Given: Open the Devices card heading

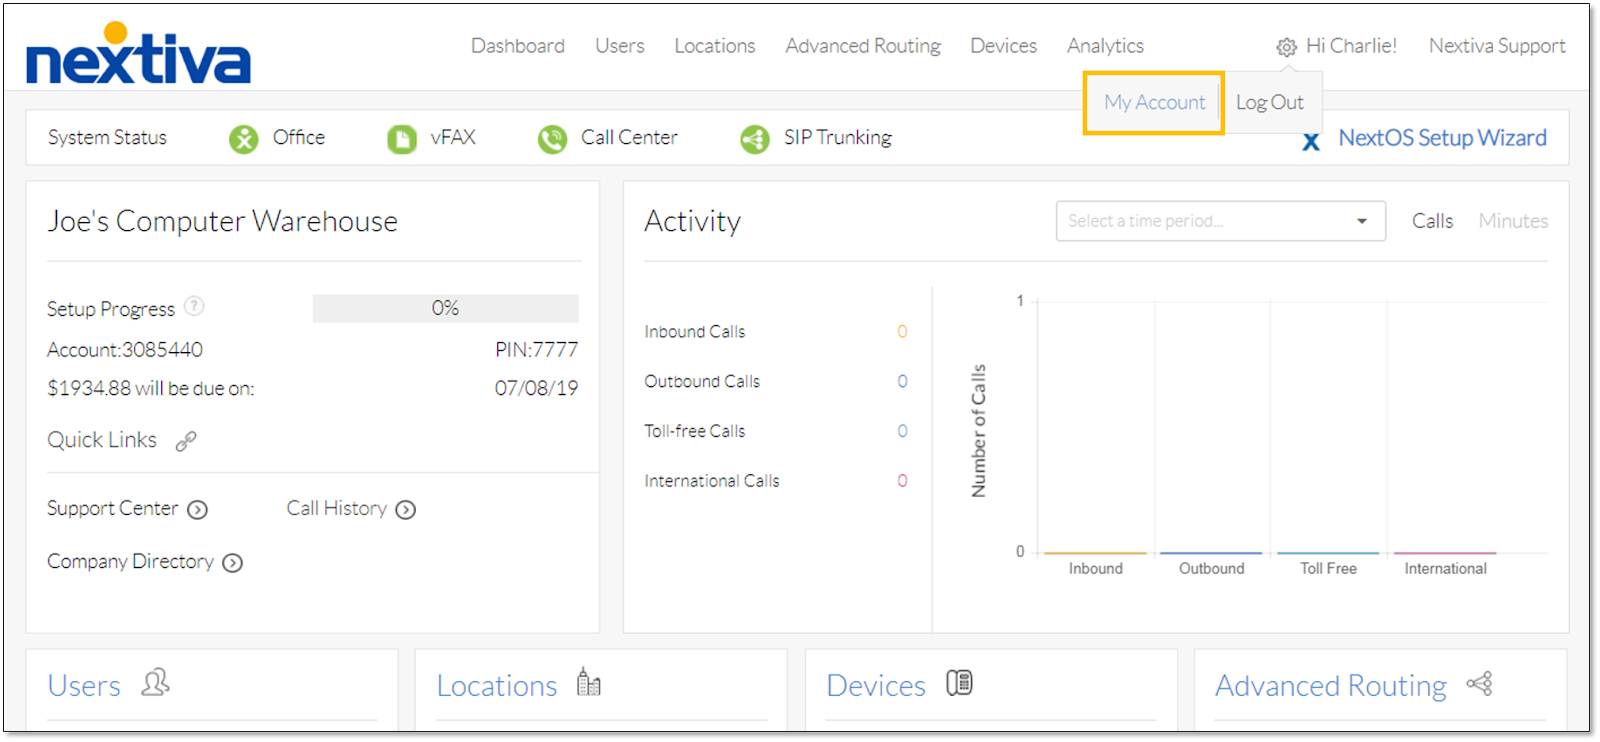Looking at the screenshot, I should point(876,686).
